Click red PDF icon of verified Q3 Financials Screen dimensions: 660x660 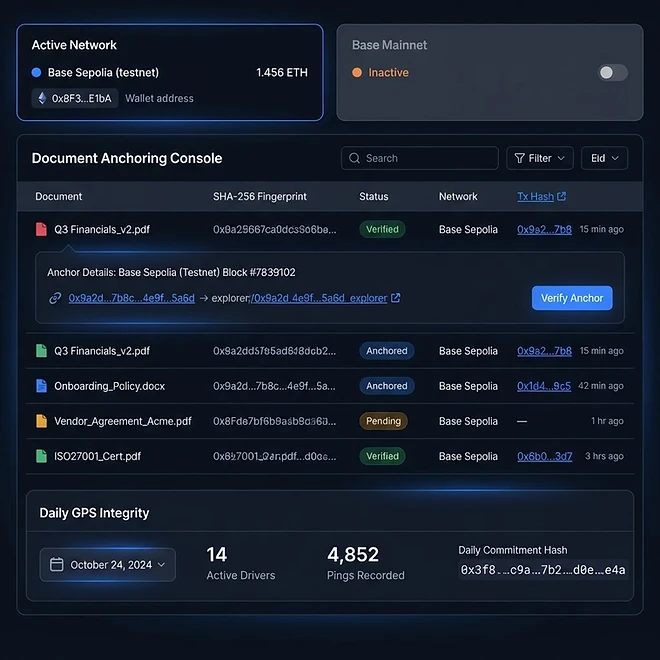[41, 229]
